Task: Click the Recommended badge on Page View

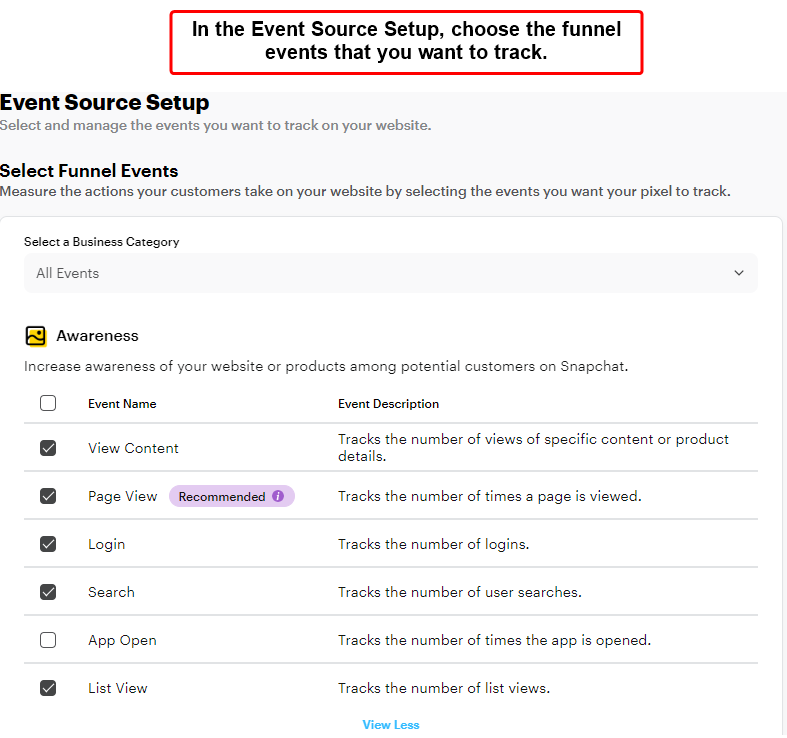Action: point(231,496)
